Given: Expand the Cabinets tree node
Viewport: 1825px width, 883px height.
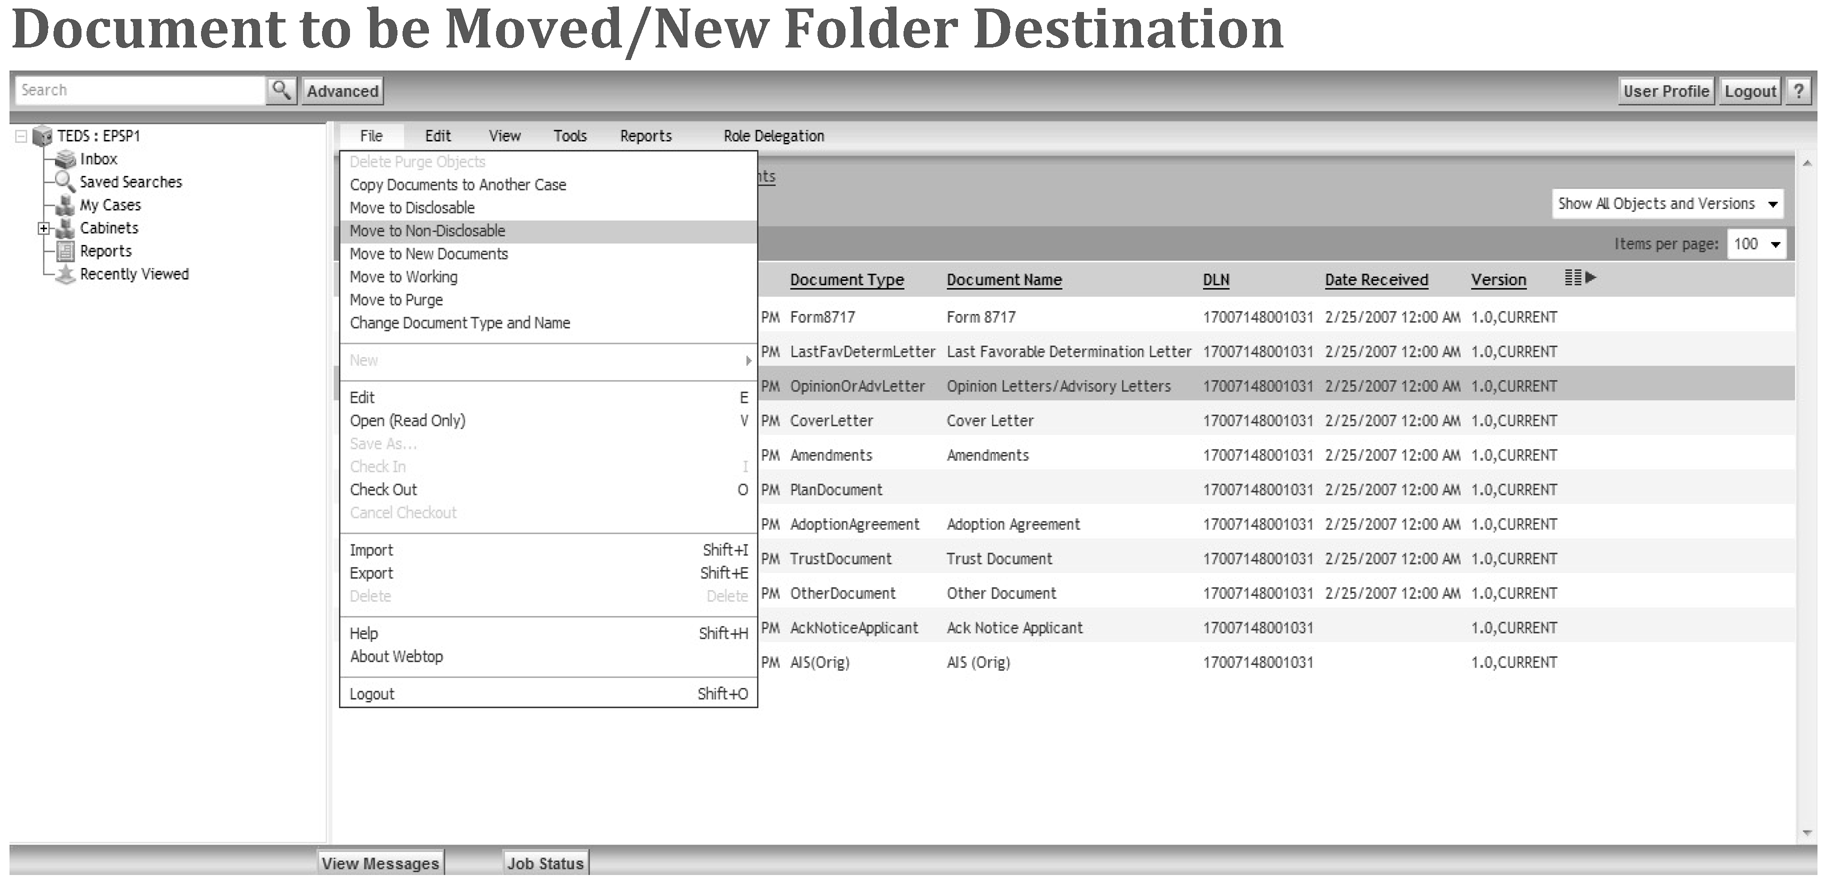Looking at the screenshot, I should coord(44,228).
